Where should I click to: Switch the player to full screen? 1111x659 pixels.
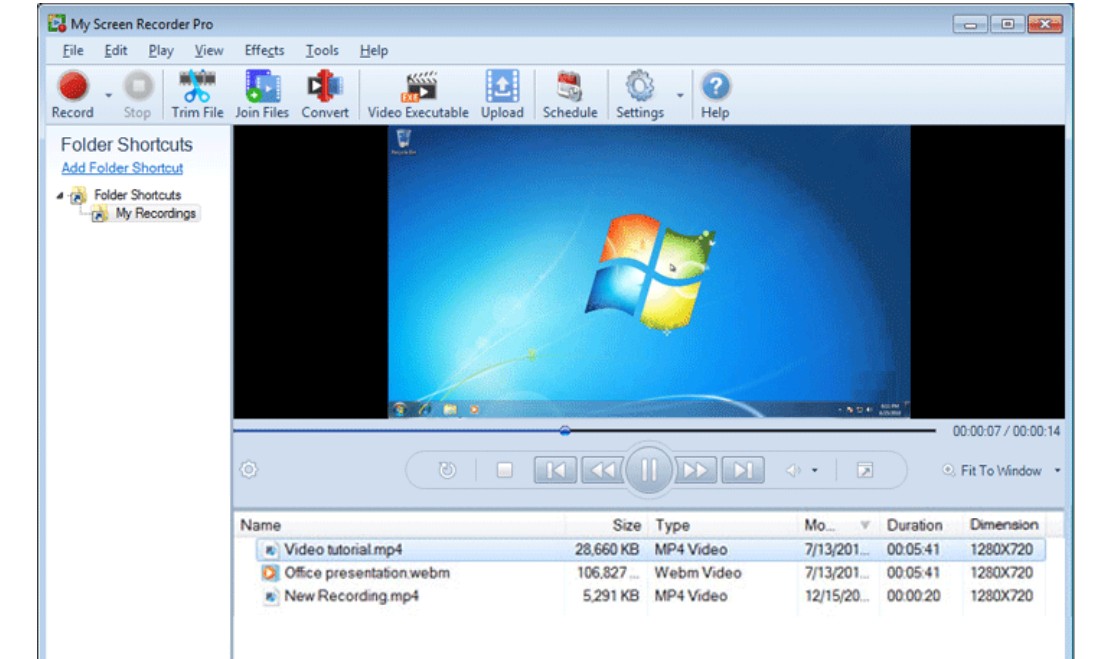pyautogui.click(x=864, y=470)
